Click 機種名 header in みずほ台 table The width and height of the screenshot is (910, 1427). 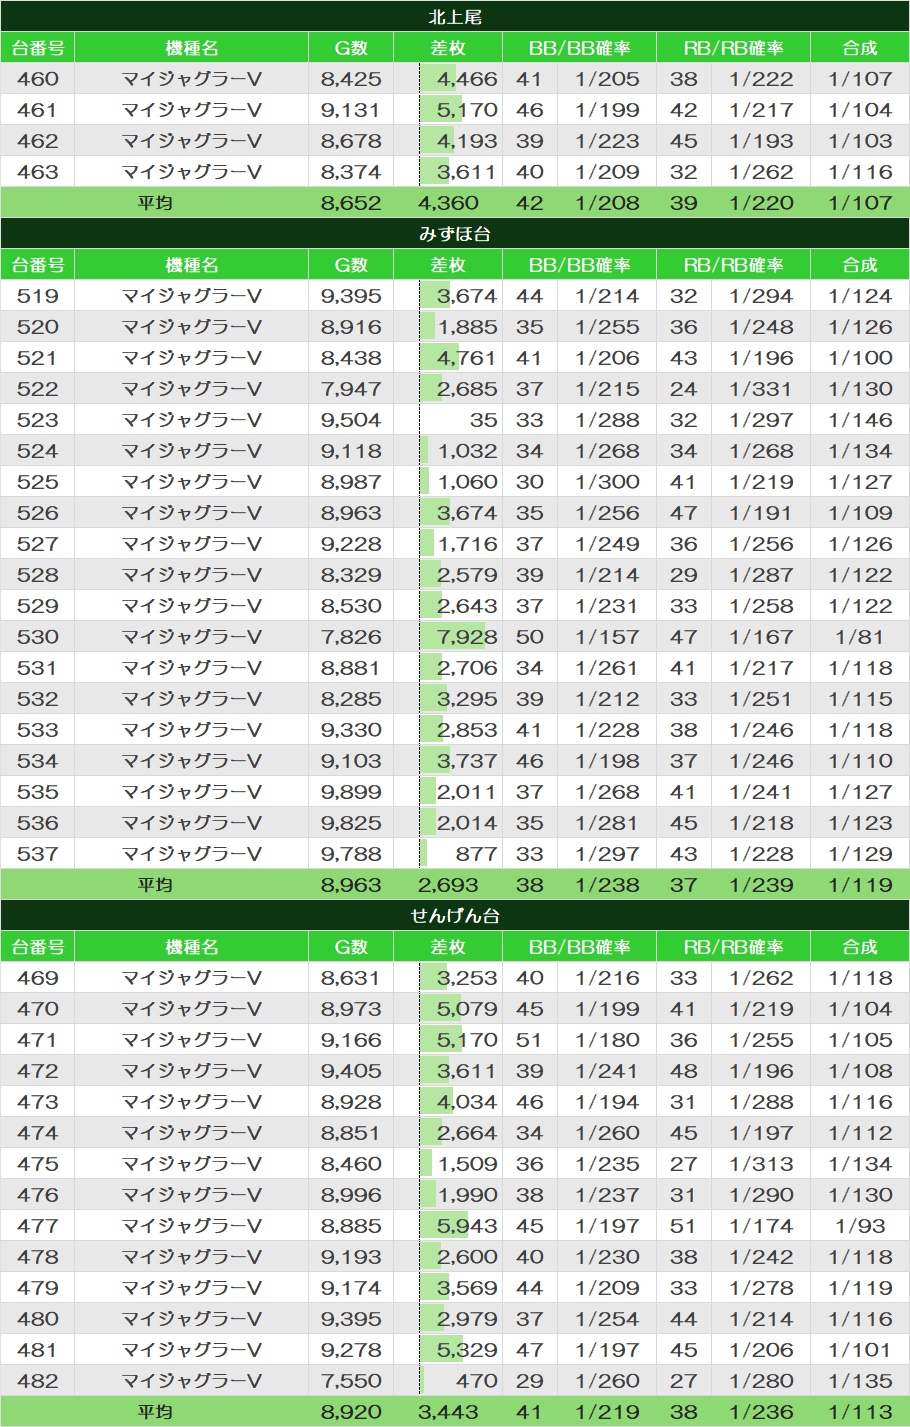click(191, 265)
